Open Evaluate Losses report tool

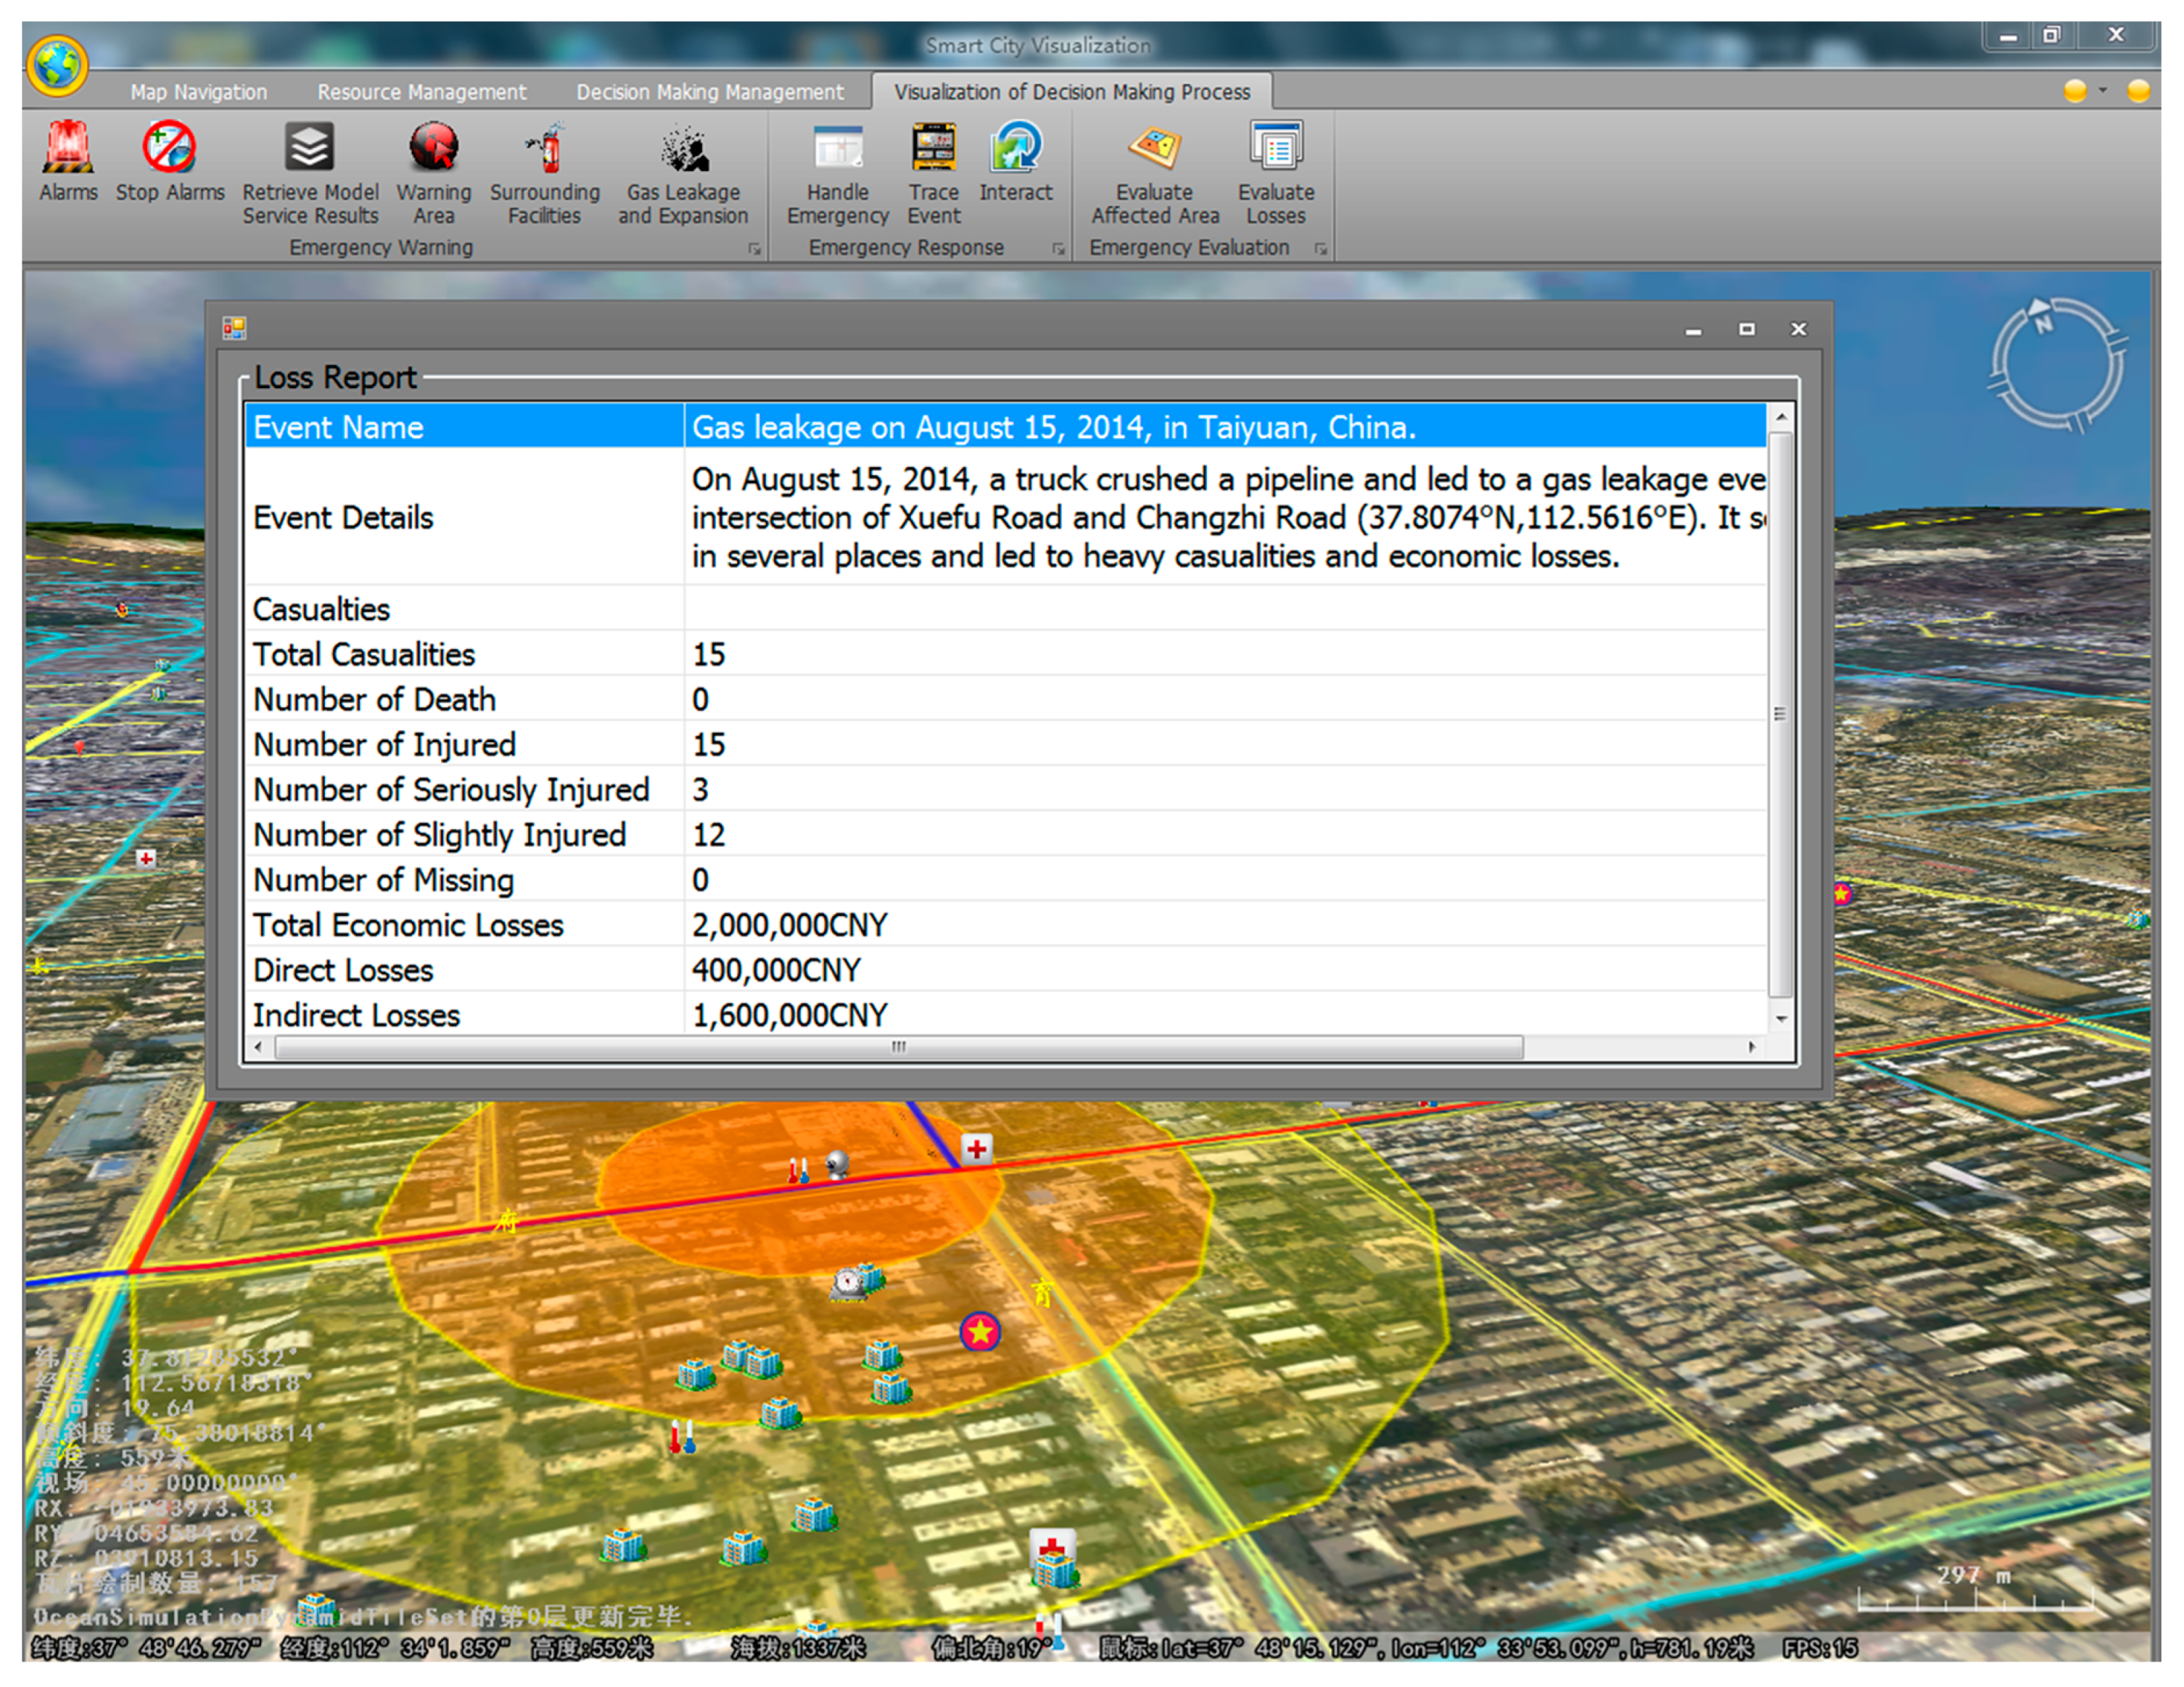(x=1276, y=147)
